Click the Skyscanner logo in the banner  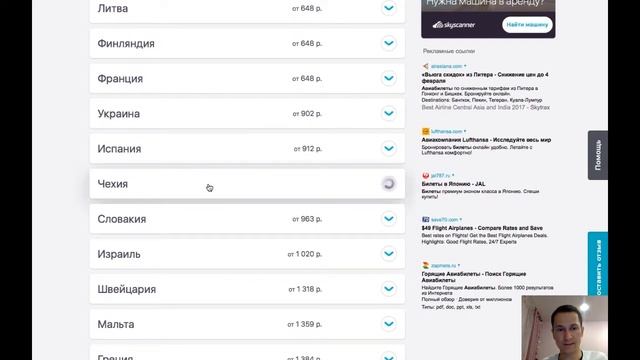pyautogui.click(x=453, y=25)
